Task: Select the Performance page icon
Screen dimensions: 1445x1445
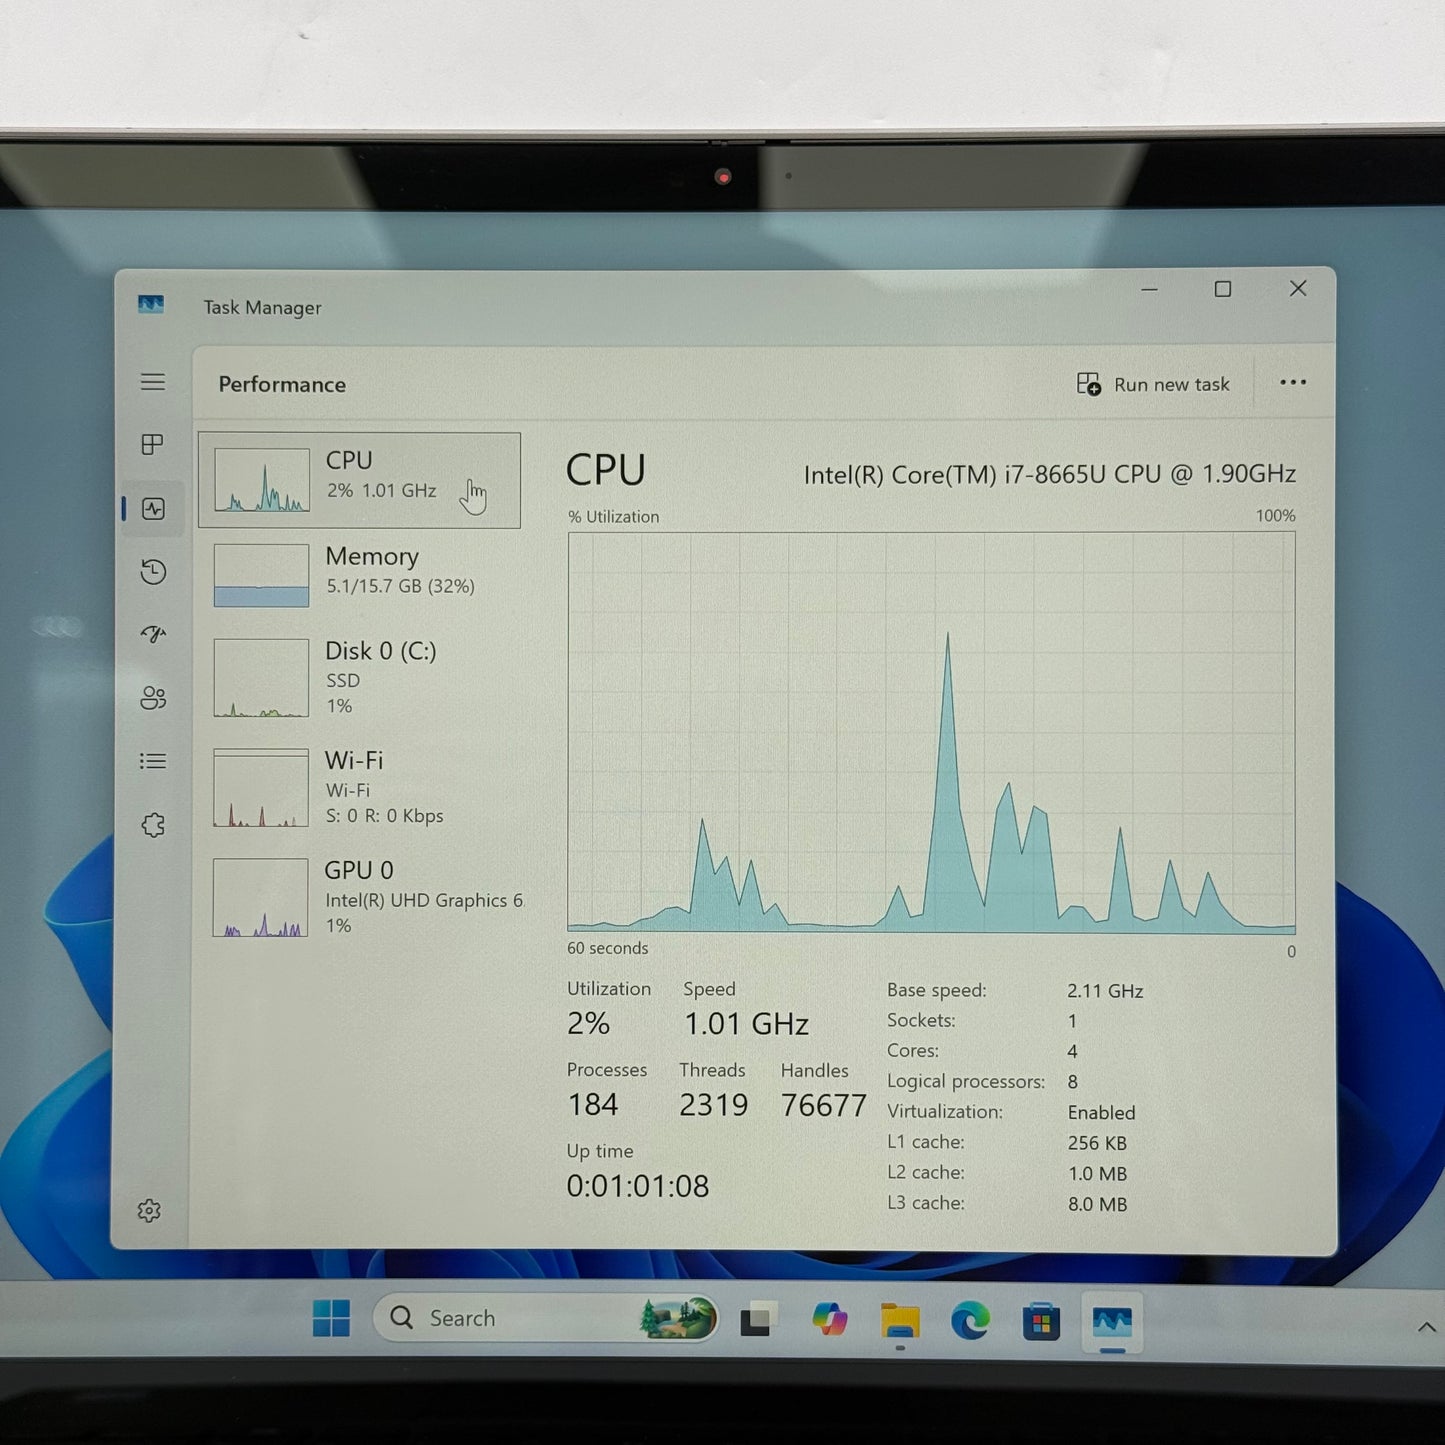Action: pos(153,509)
